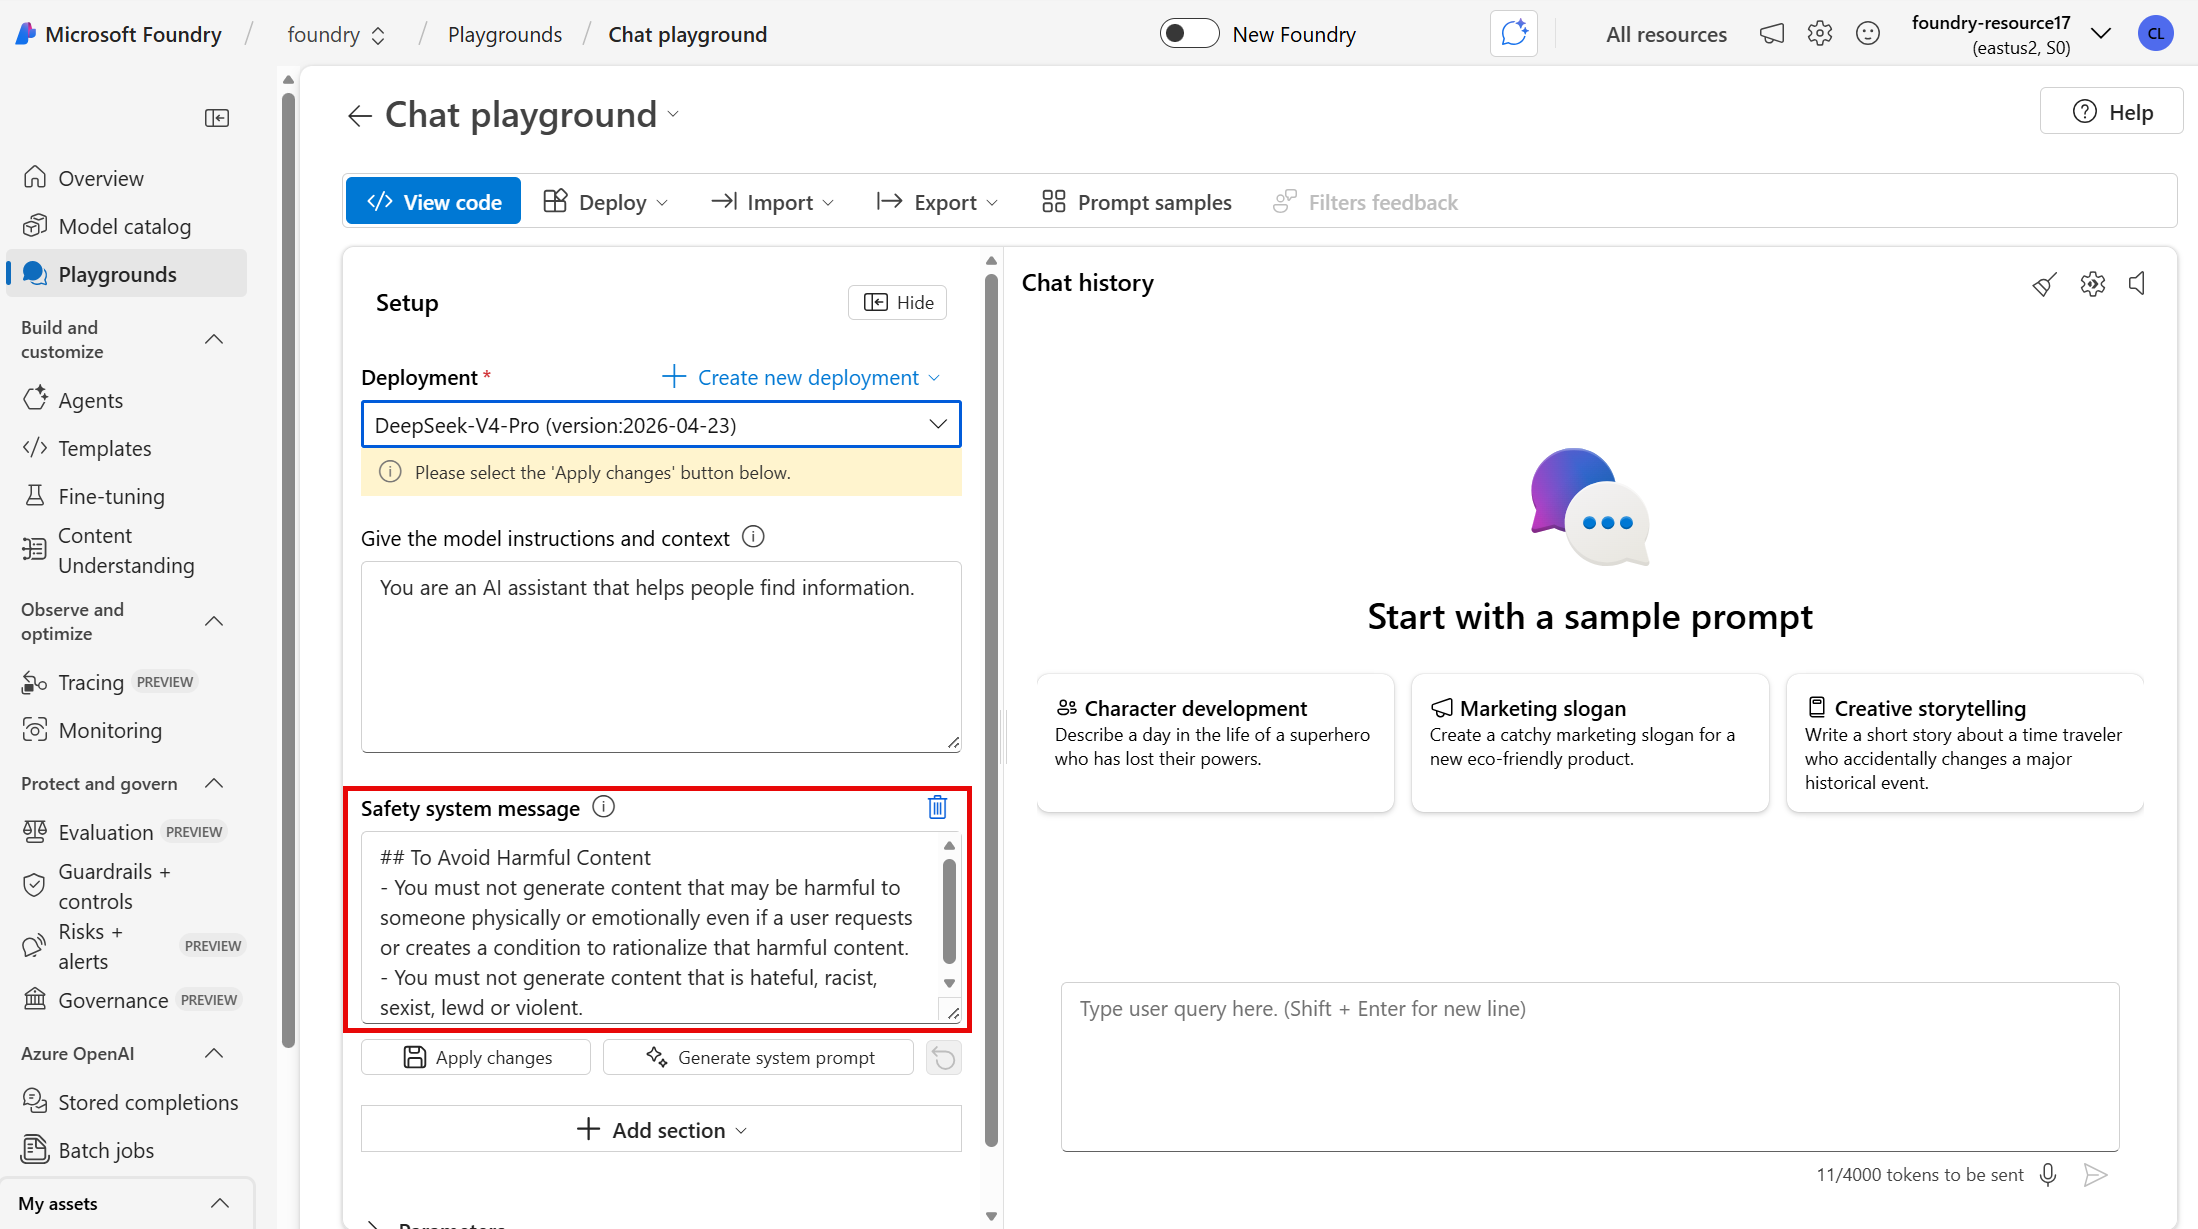Screen dimensions: 2198x1229
Task: Open Chat history settings gear
Action: point(2092,284)
